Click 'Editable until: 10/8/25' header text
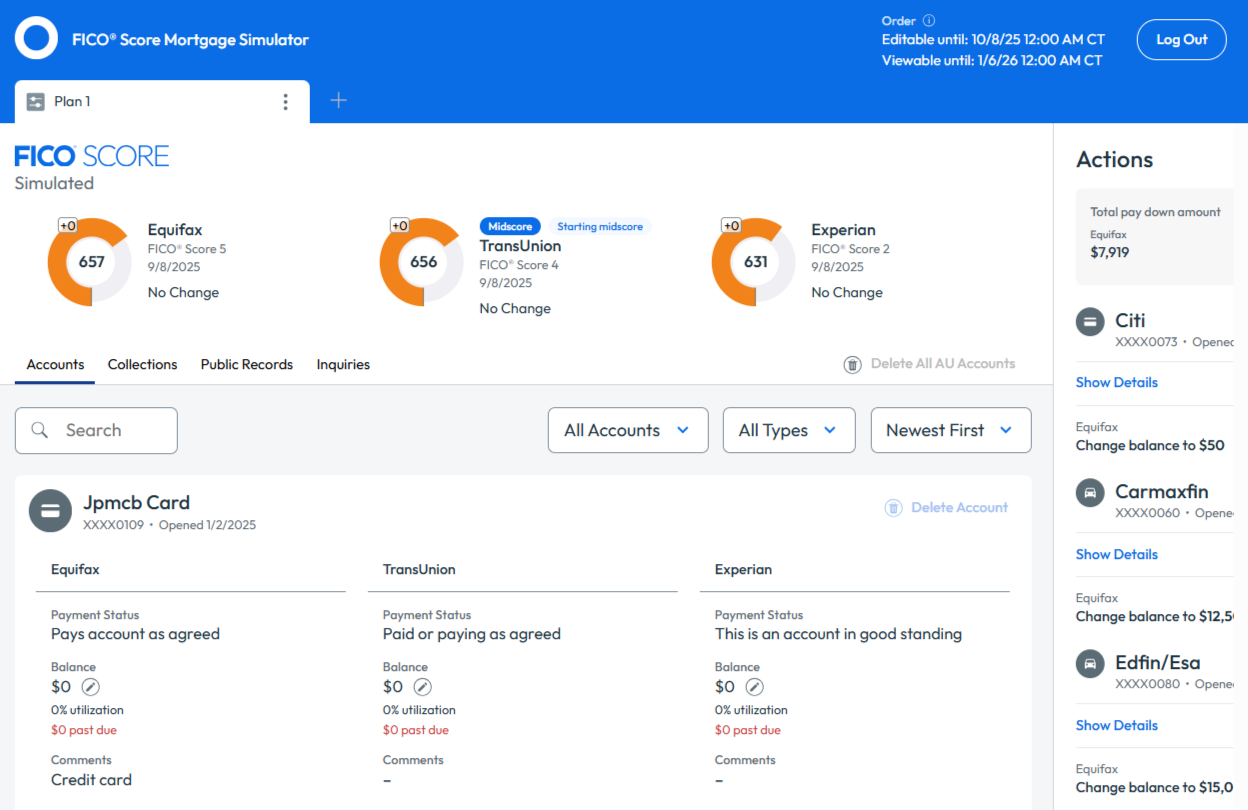Image resolution: width=1248 pixels, height=810 pixels. click(x=993, y=40)
